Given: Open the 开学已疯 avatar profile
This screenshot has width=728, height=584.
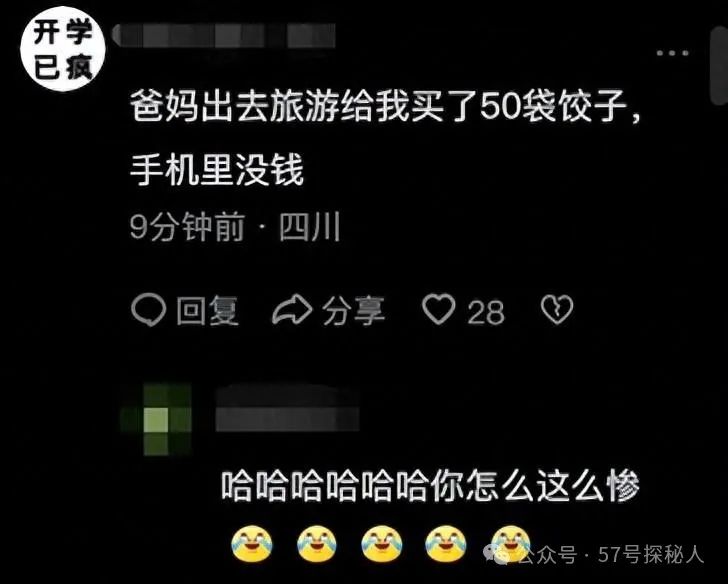Looking at the screenshot, I should point(63,49).
